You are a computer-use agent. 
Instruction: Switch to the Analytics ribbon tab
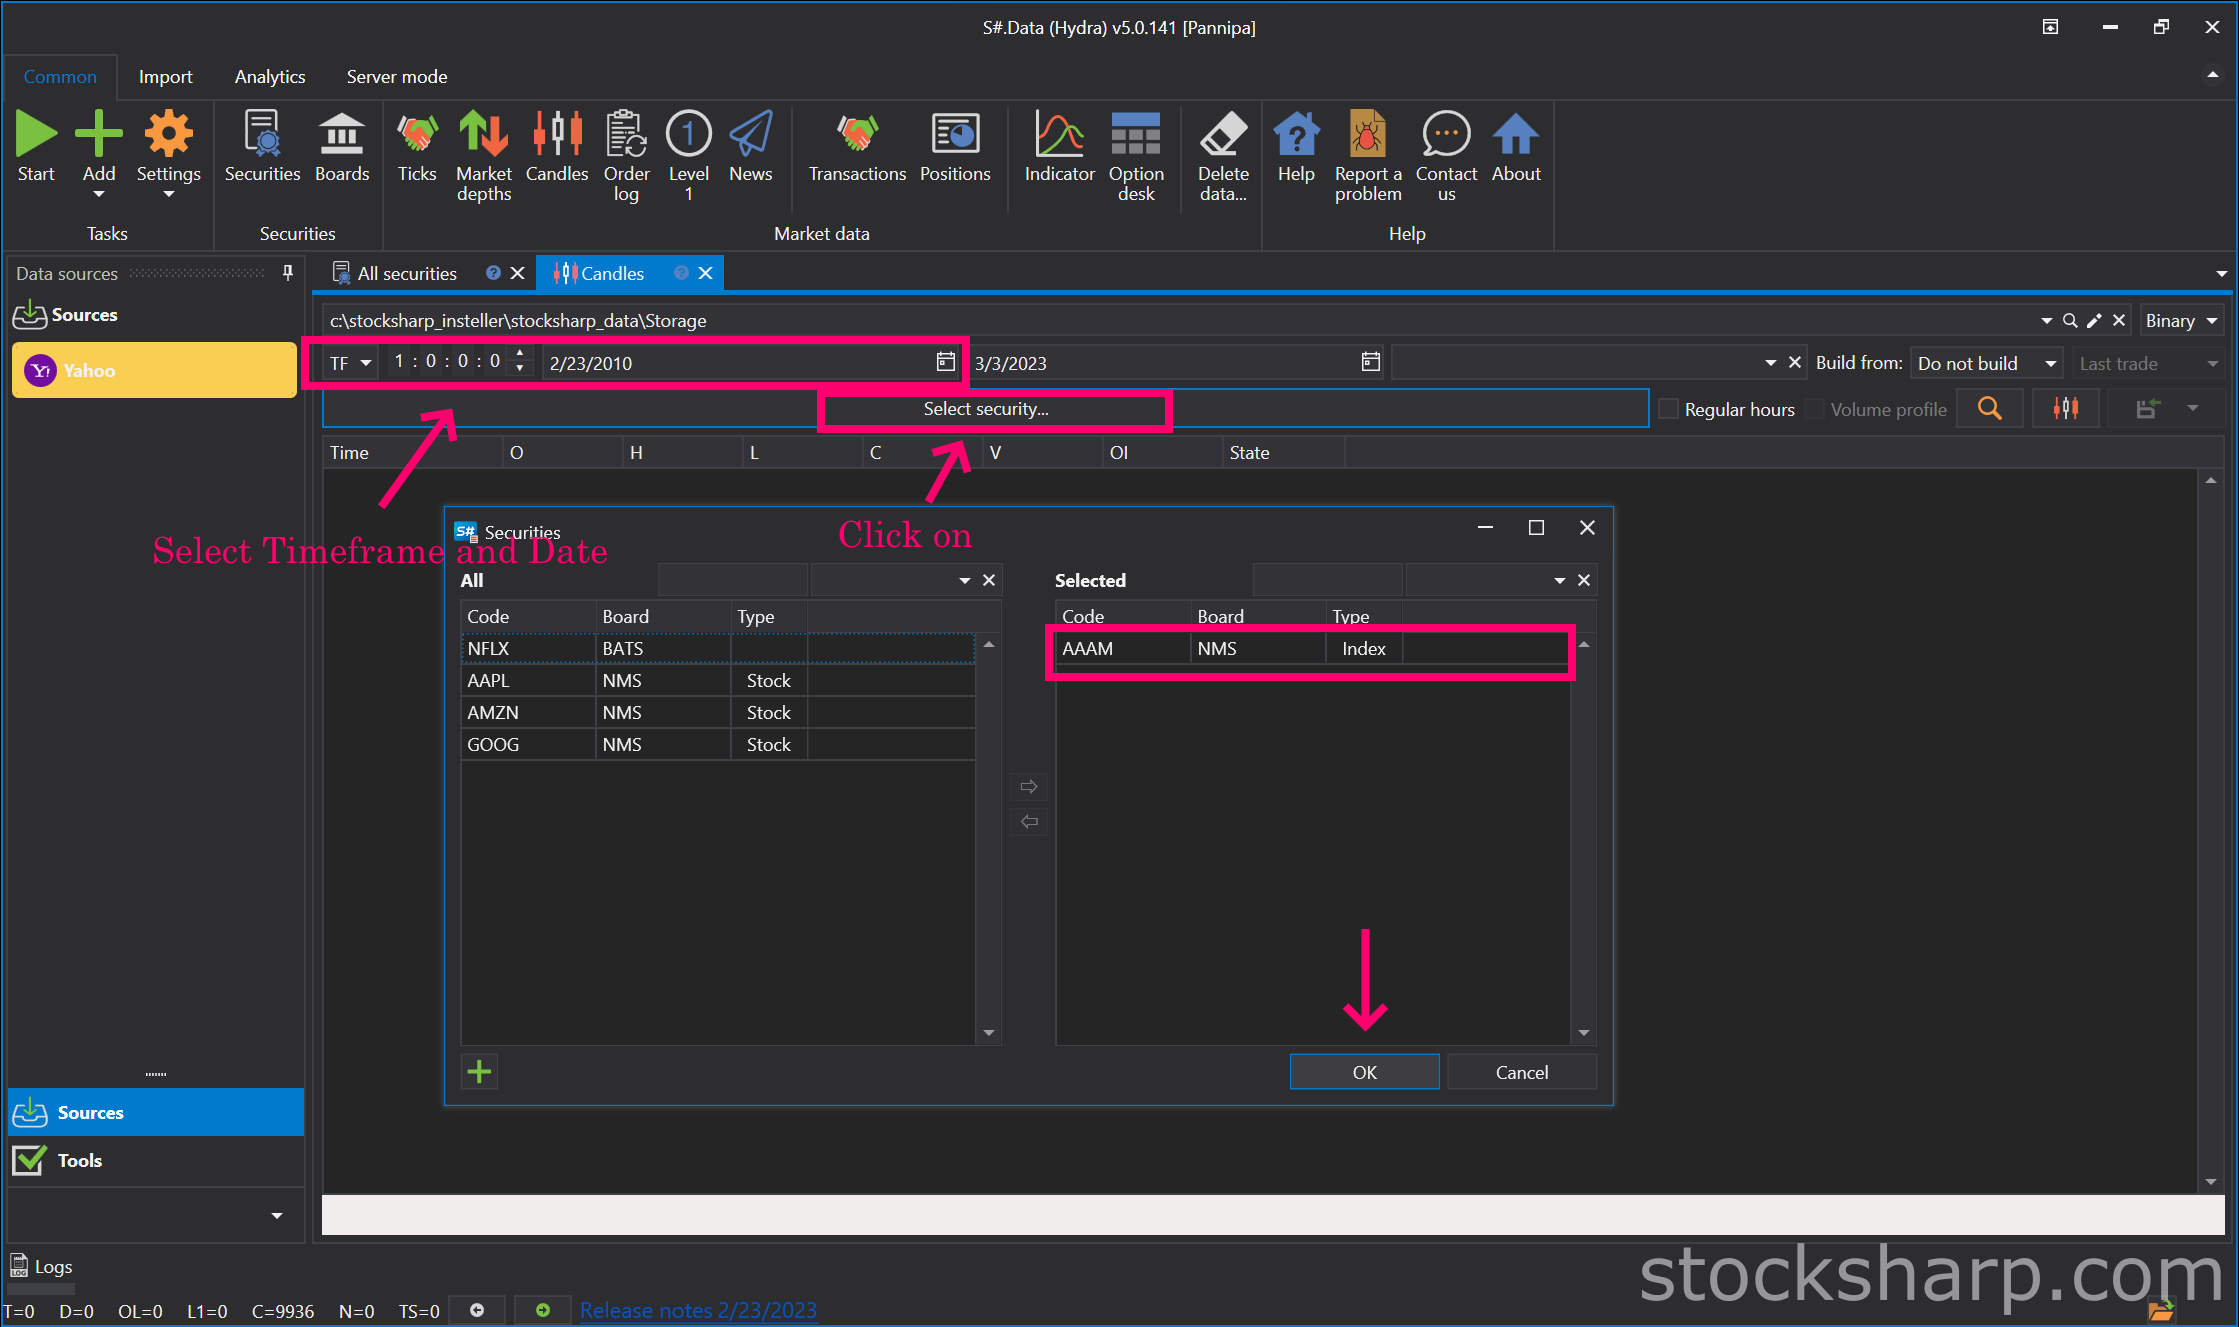(270, 77)
